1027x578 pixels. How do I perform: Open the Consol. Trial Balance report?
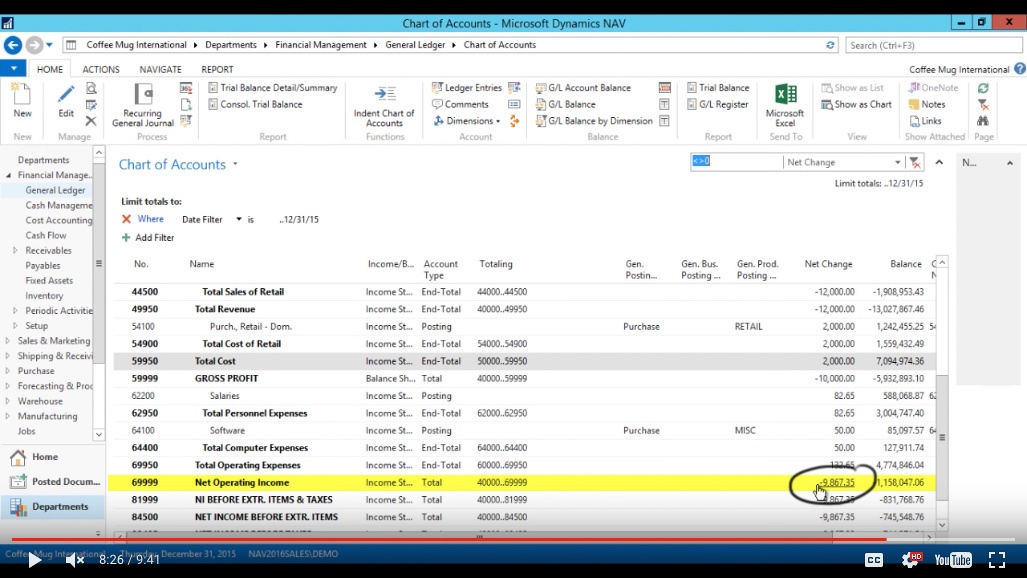(x=255, y=104)
